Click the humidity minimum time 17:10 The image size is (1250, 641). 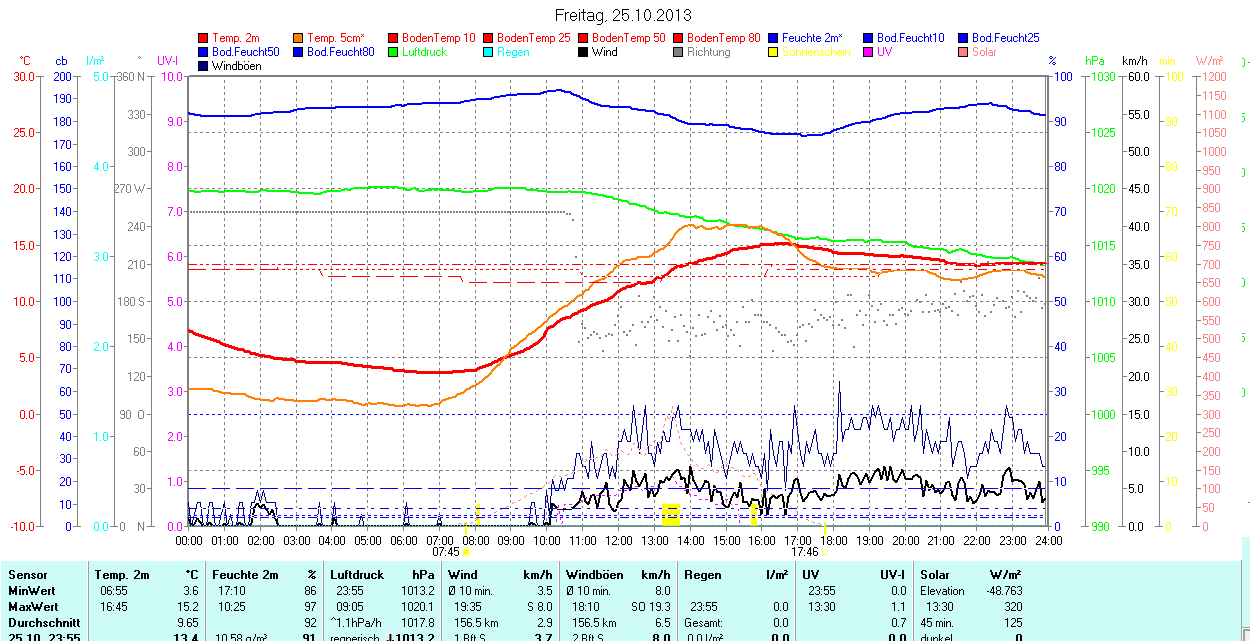[x=230, y=591]
